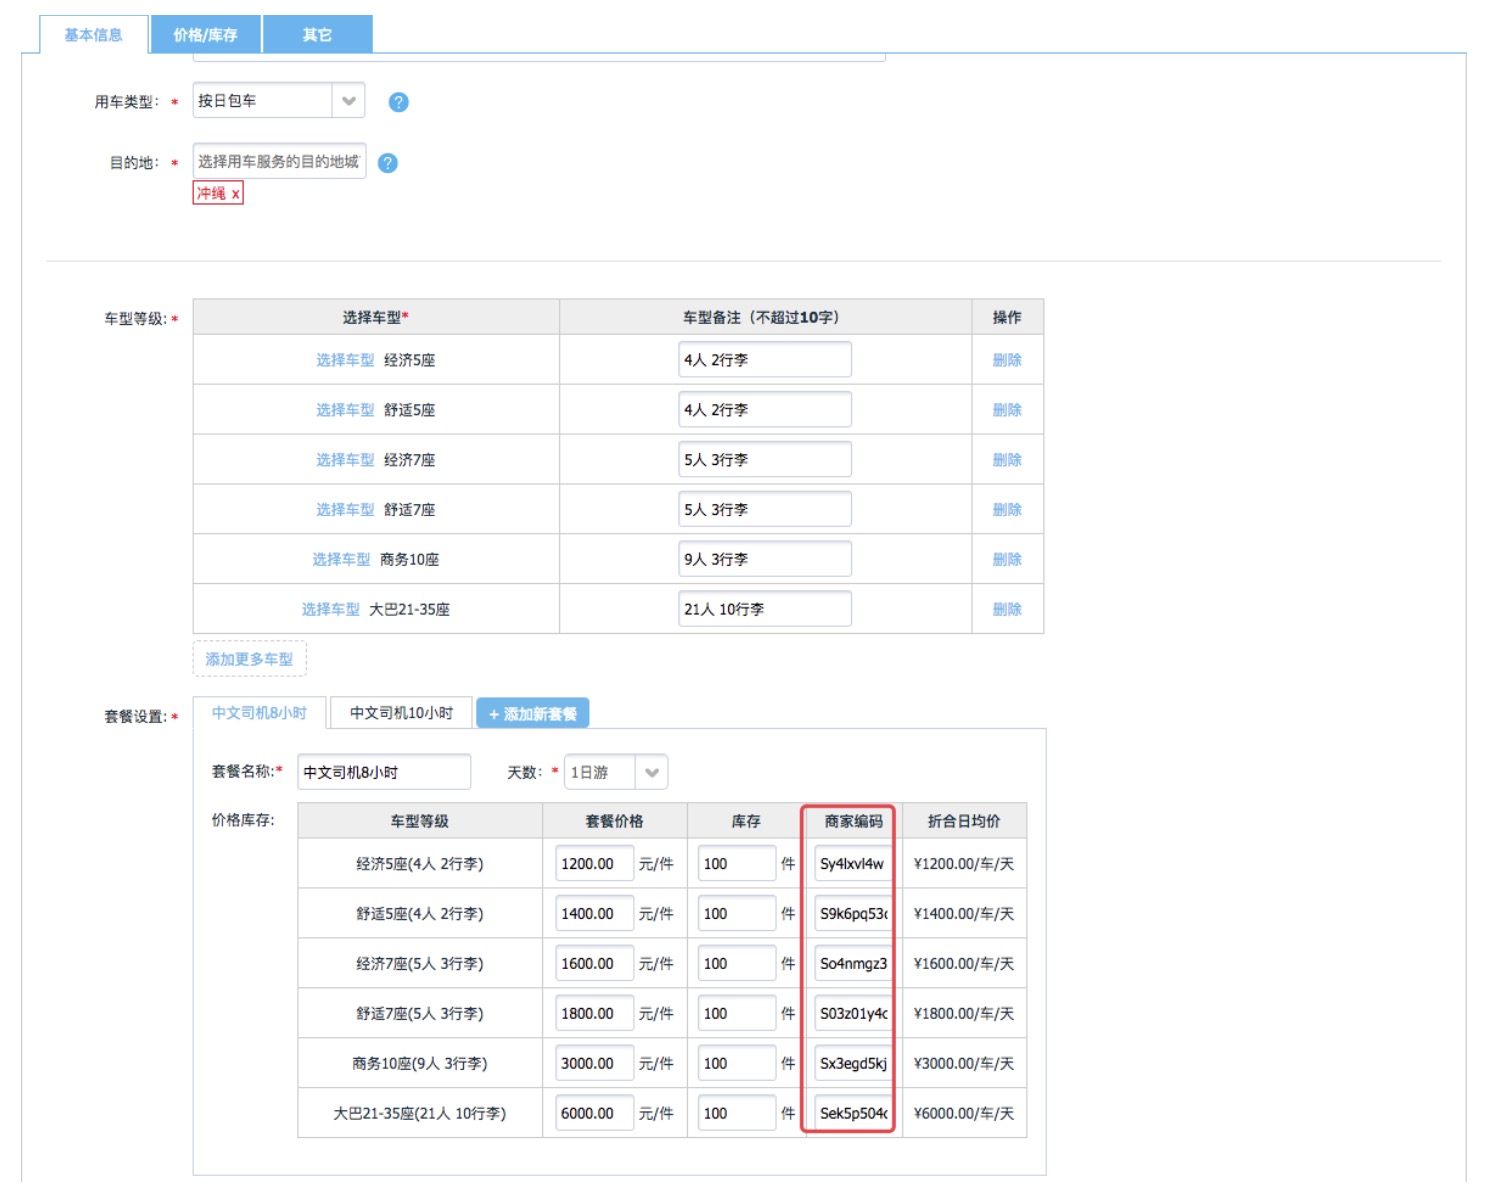
Task: Switch to the 其它 tab
Action: coord(317,35)
